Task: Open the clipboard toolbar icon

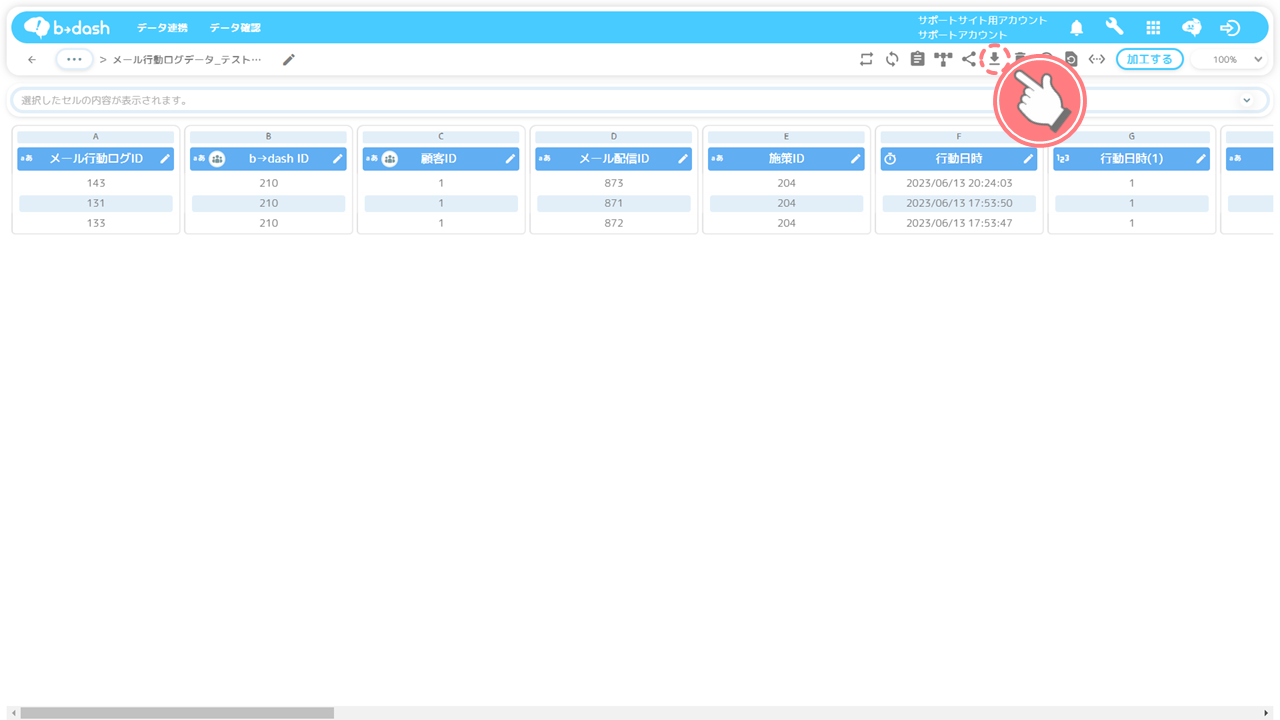Action: (x=917, y=59)
